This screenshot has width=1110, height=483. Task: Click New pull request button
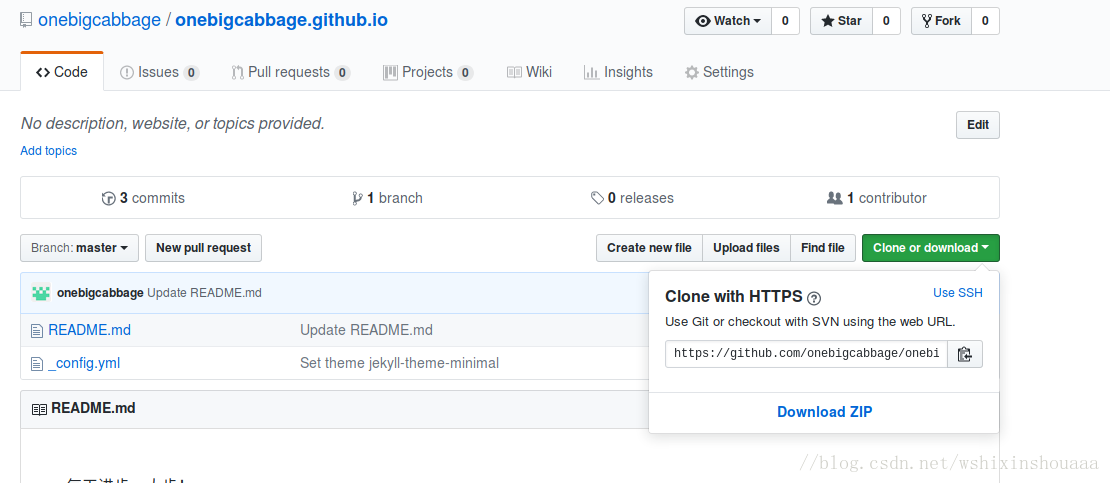[203, 248]
